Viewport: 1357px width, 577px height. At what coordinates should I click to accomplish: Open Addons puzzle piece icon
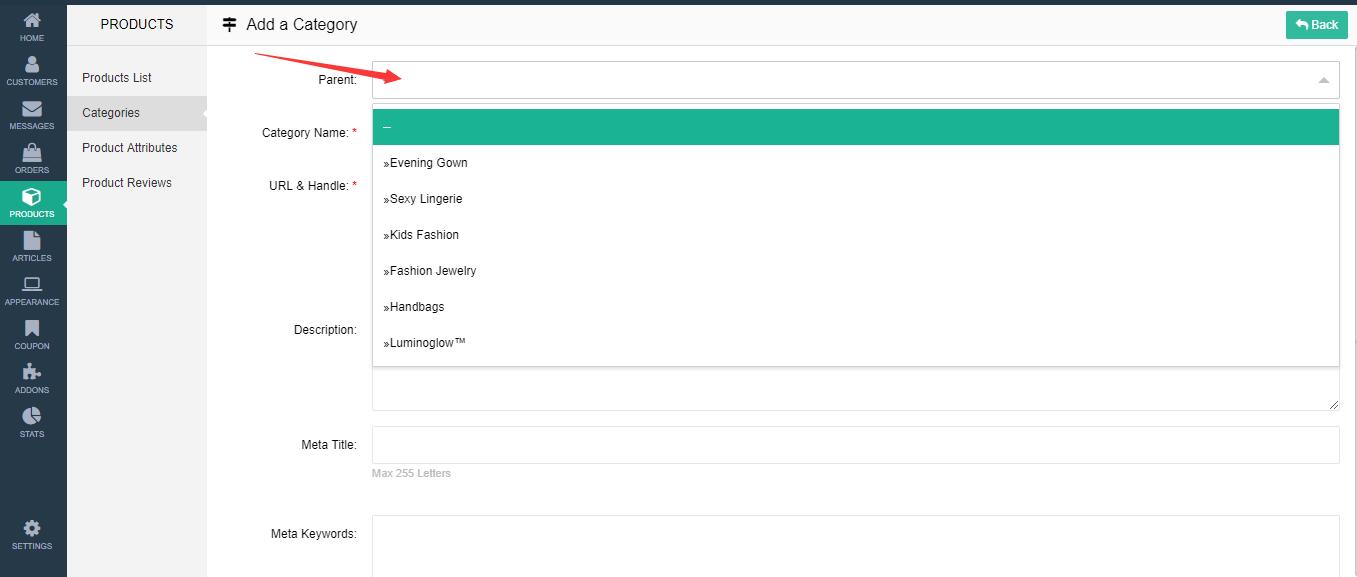[x=32, y=373]
